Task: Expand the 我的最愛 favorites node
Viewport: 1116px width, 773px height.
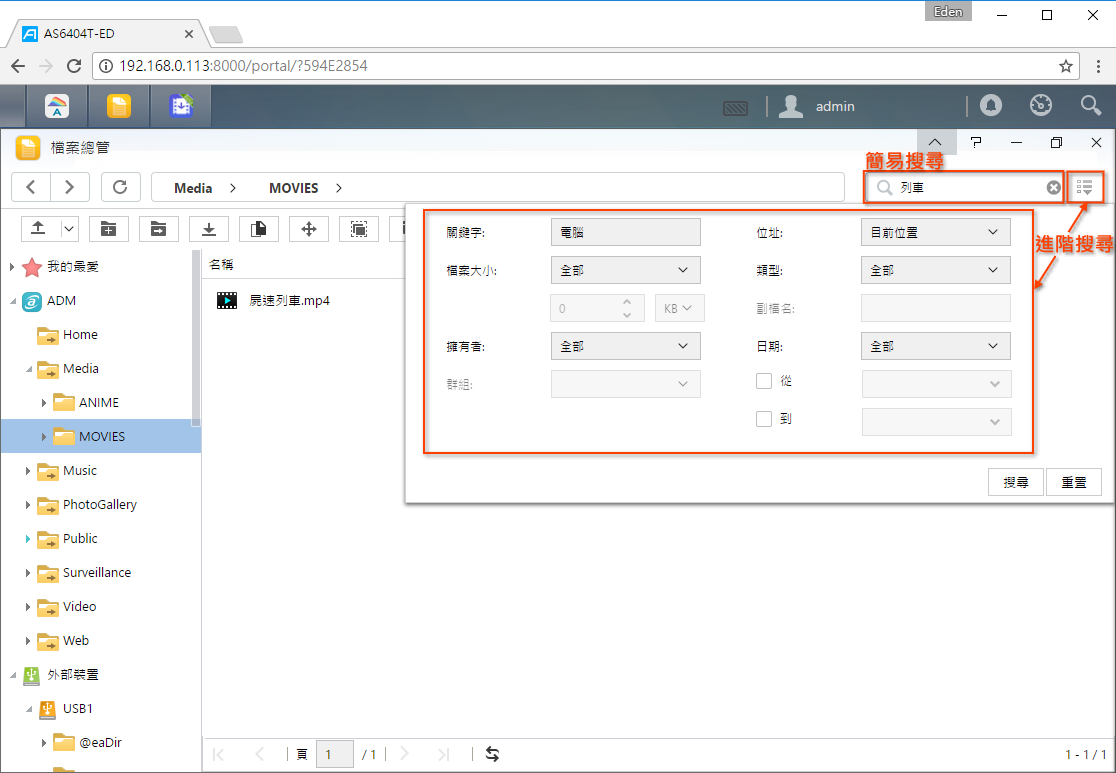Action: point(12,267)
